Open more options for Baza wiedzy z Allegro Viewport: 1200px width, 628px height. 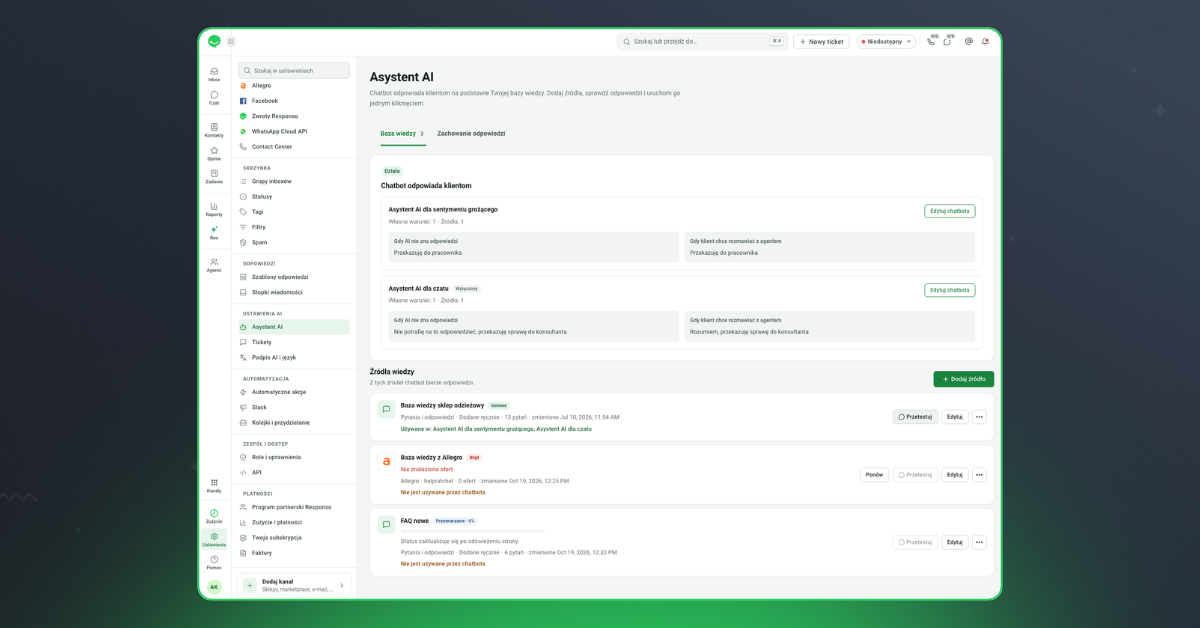click(979, 475)
